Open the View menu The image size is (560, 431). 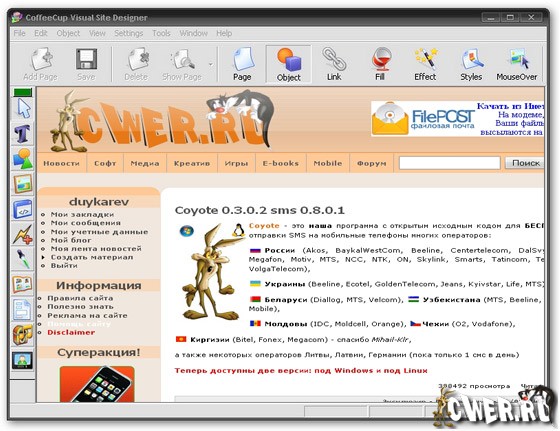point(97,33)
